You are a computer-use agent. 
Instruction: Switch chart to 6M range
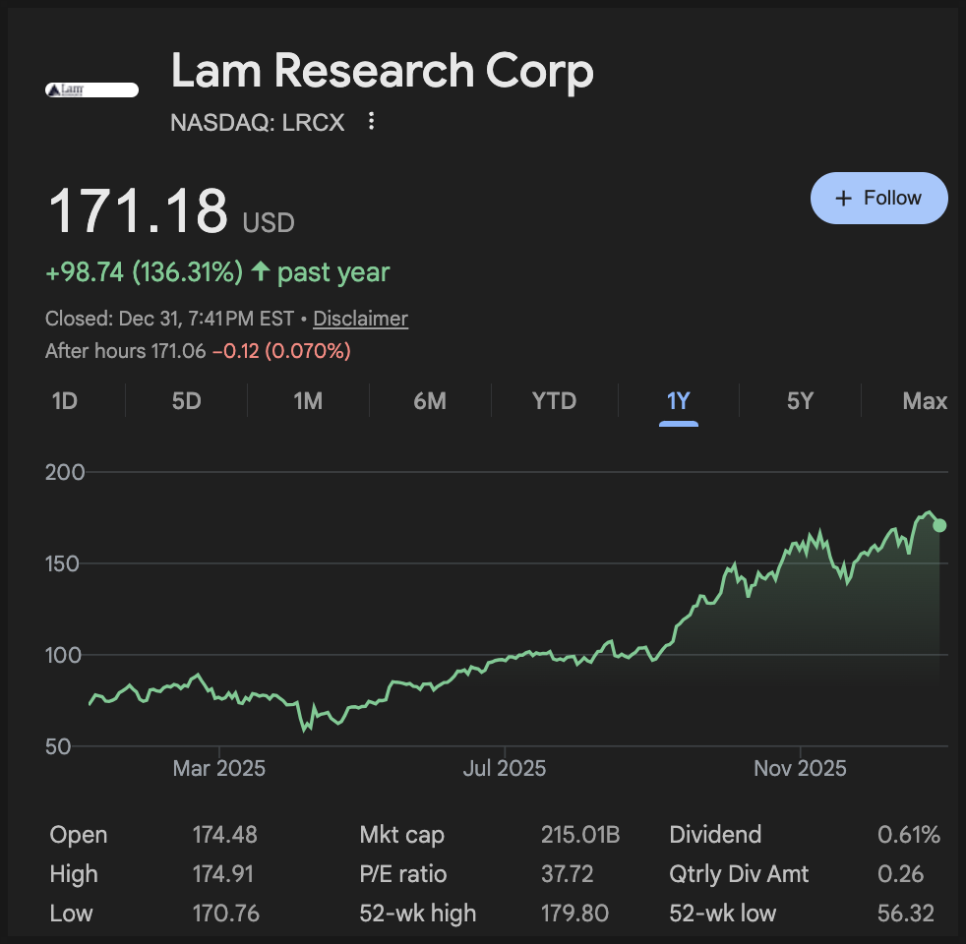point(429,401)
